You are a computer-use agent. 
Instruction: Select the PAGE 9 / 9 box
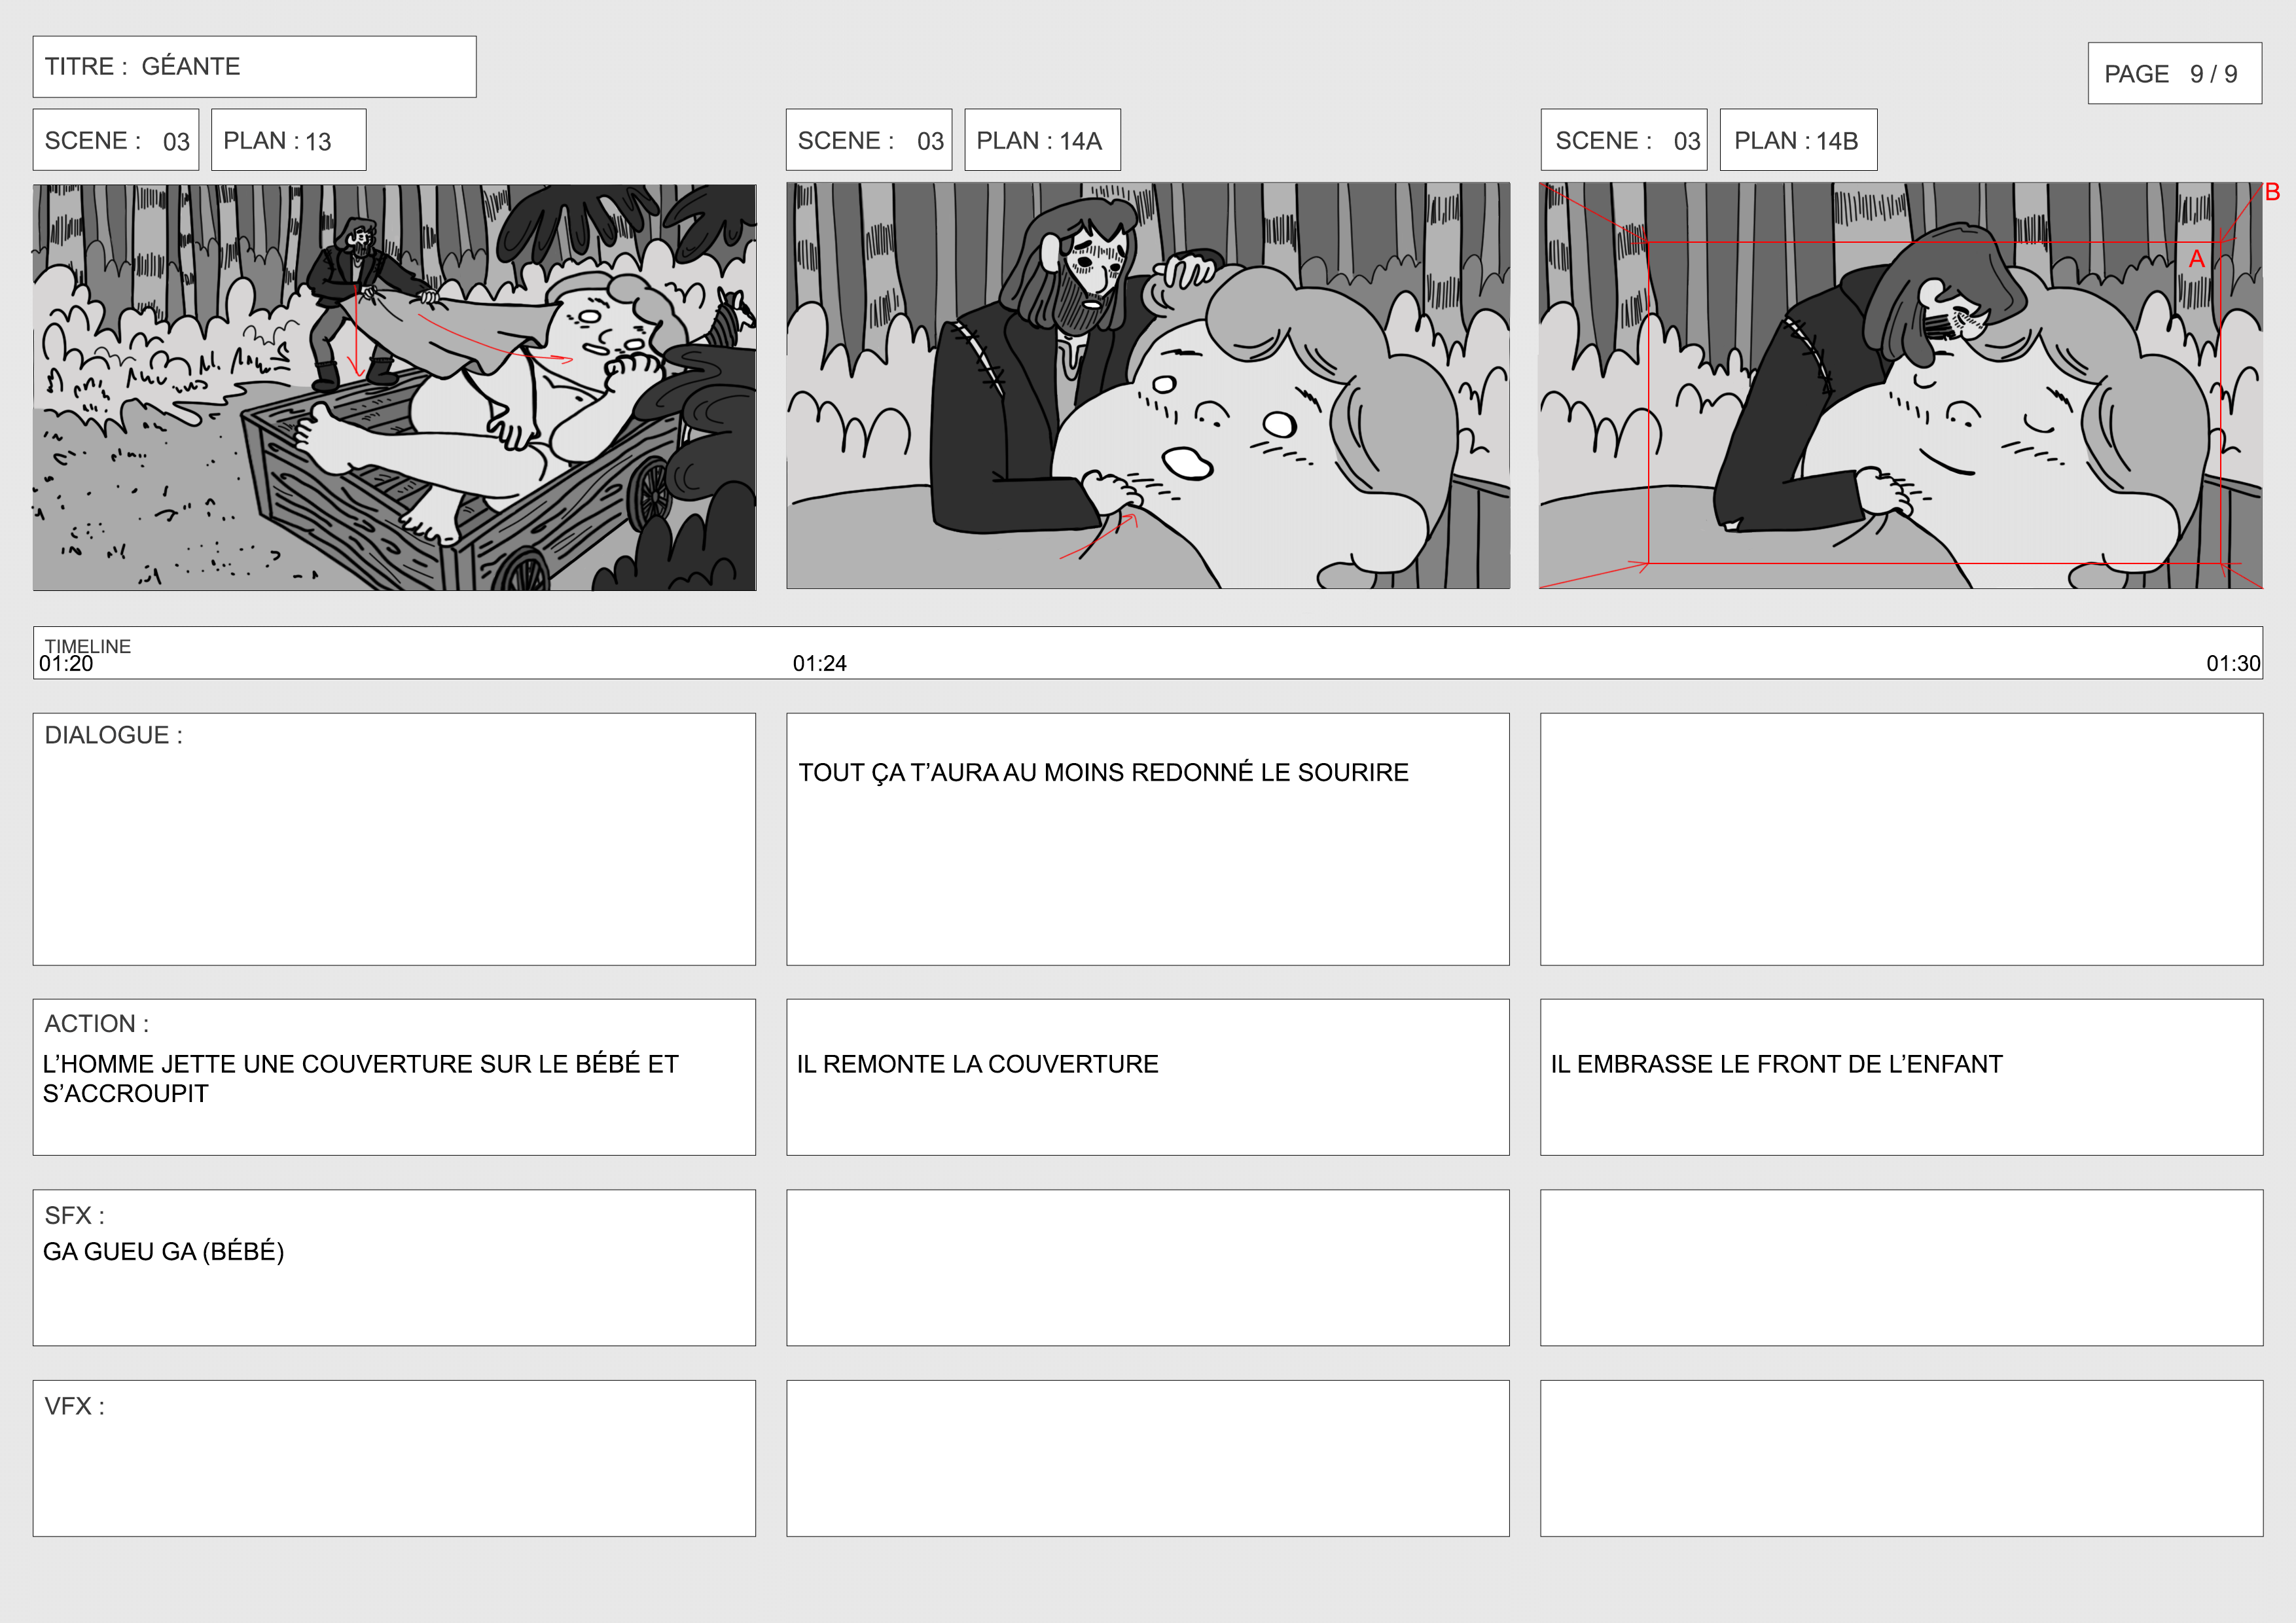tap(2174, 73)
